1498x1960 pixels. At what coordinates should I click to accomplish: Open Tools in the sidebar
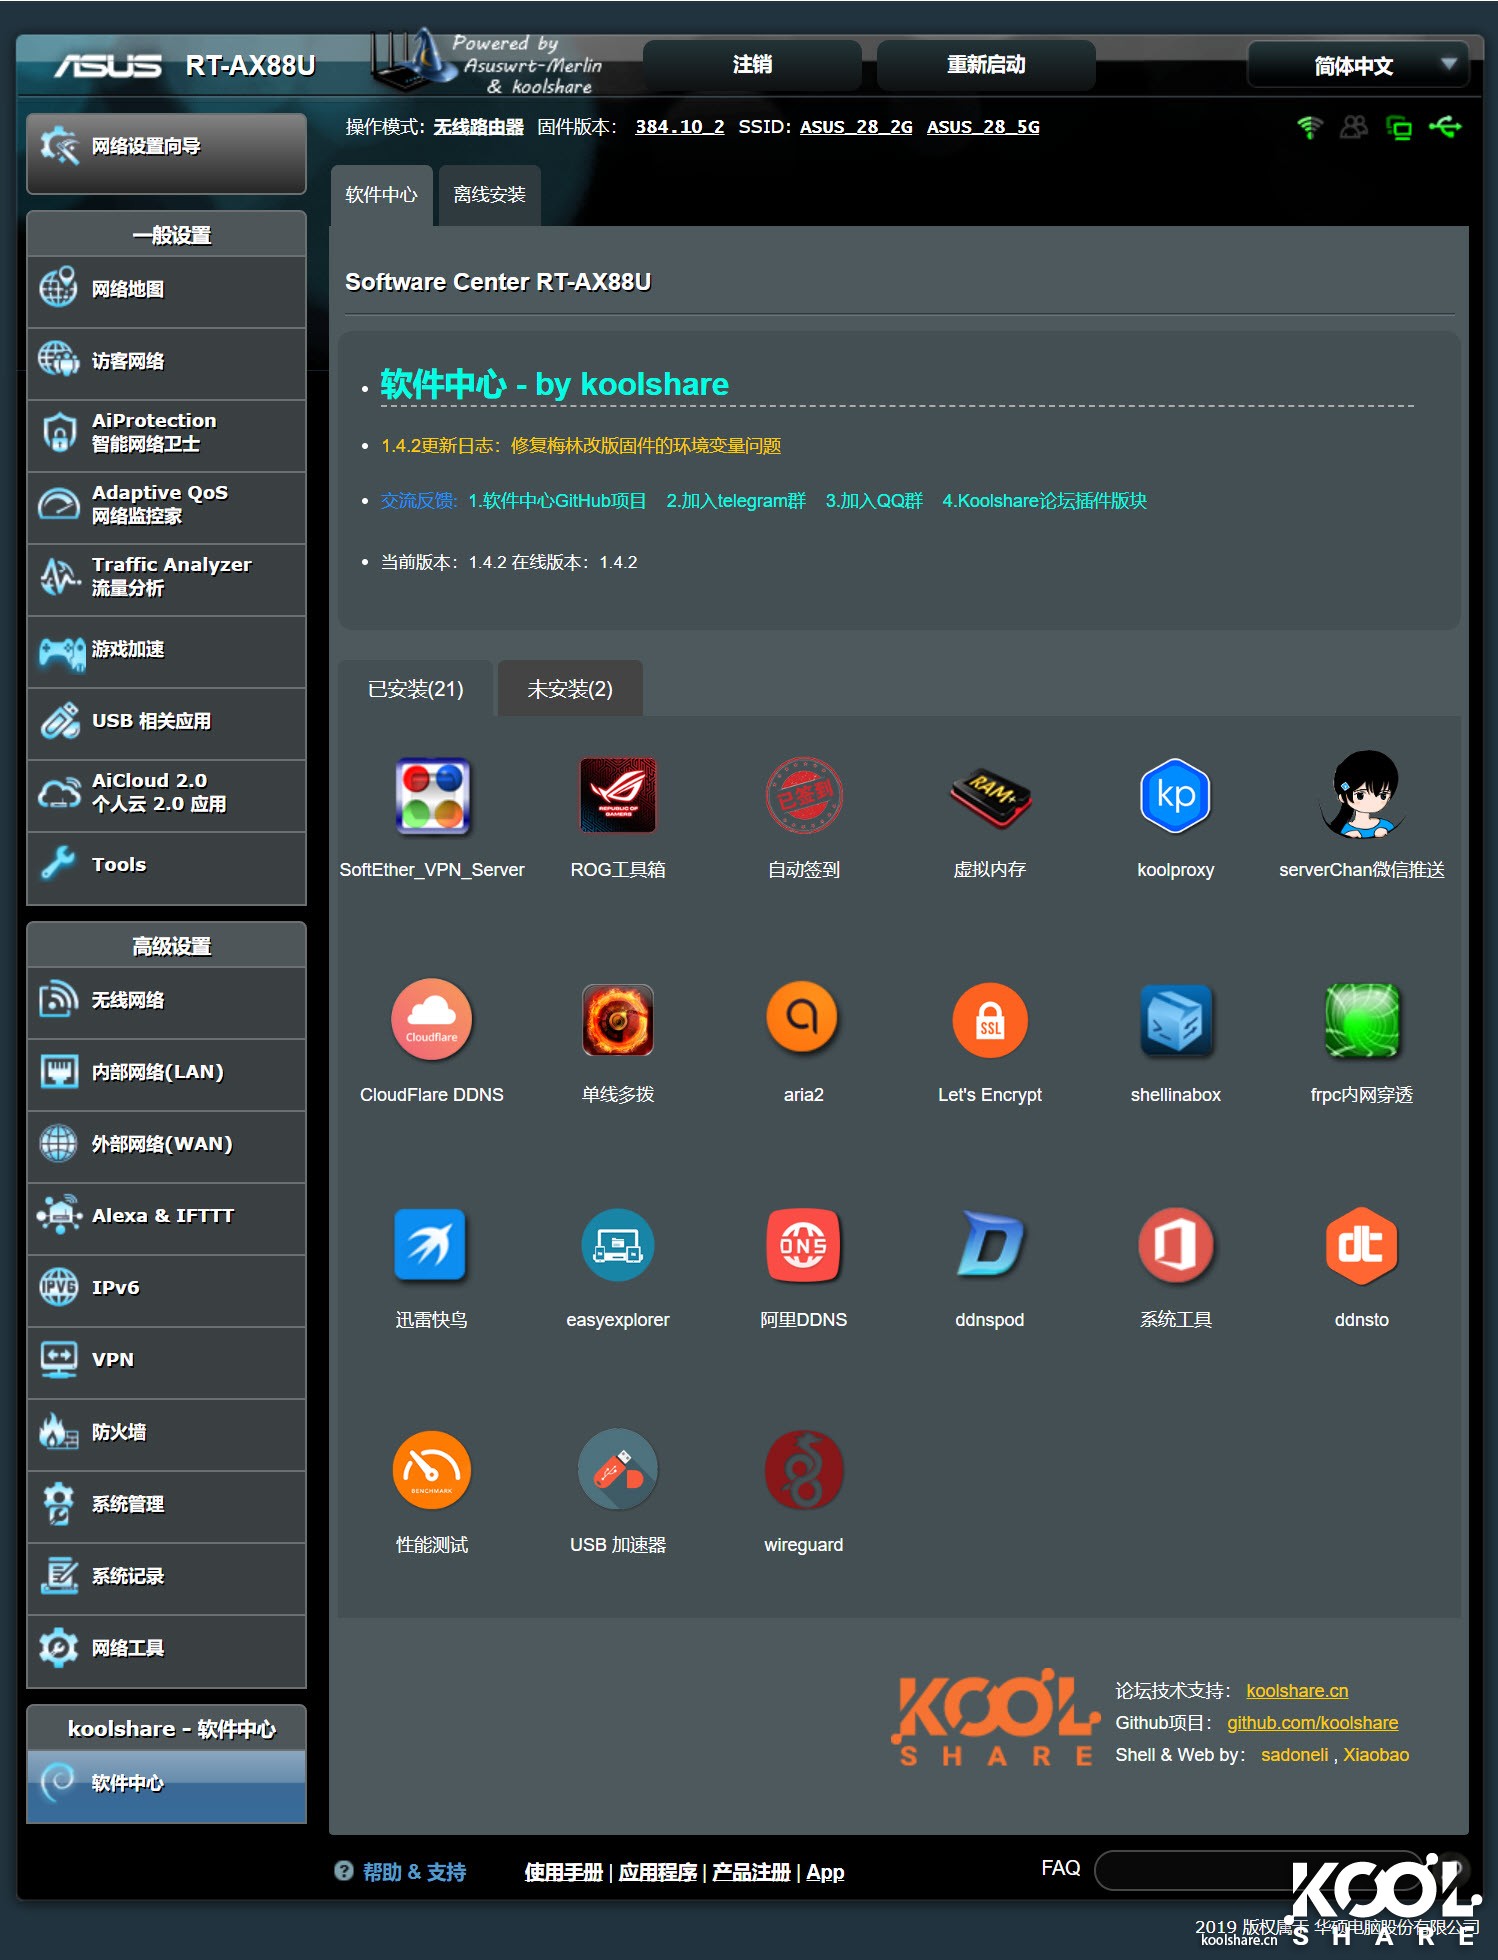click(x=167, y=866)
